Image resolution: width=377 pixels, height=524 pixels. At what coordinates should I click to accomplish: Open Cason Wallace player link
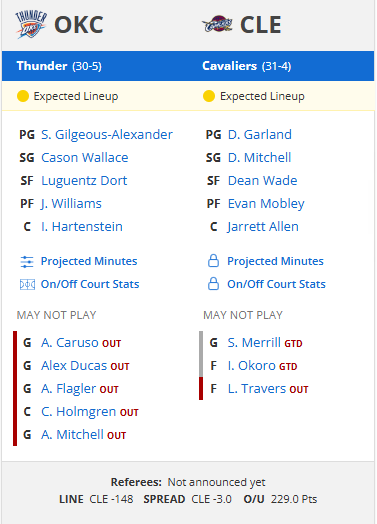[85, 158]
